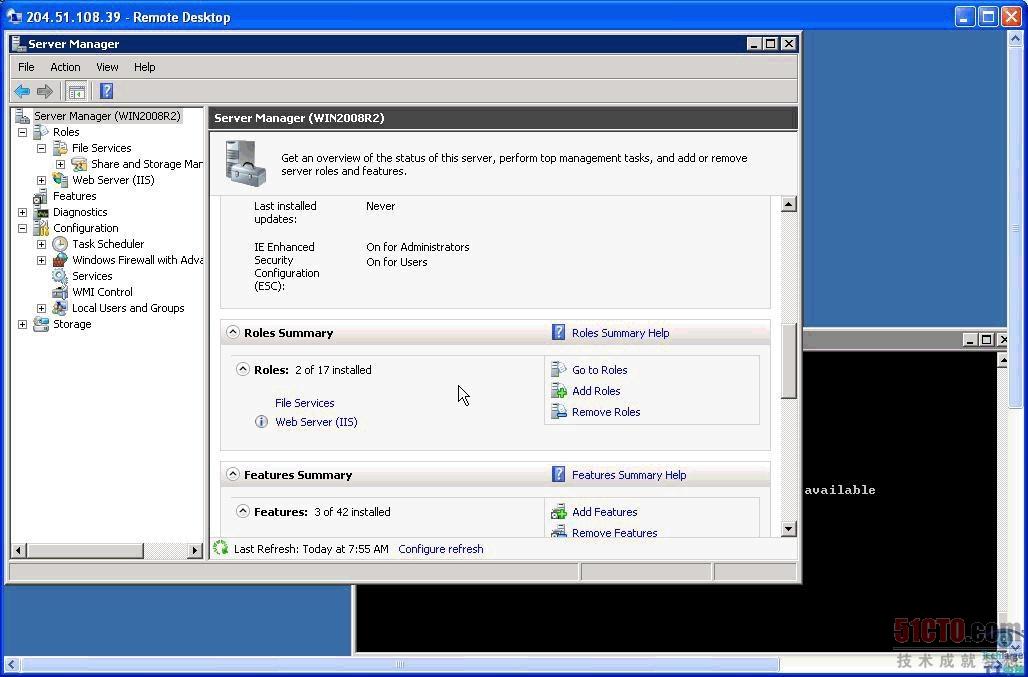Click the Add Roles icon
This screenshot has height=677, width=1028.
point(559,391)
